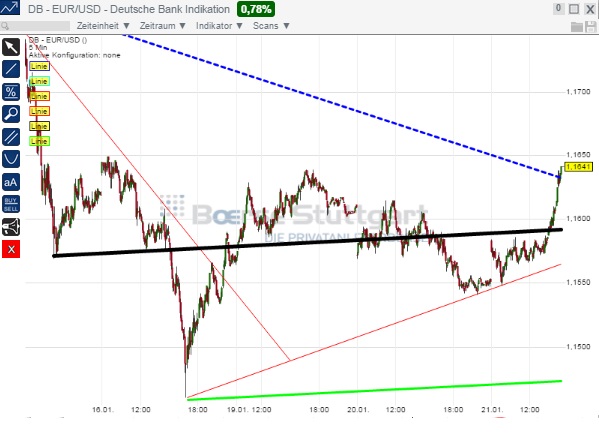Click the fourth Linie label in the list

click(x=39, y=111)
